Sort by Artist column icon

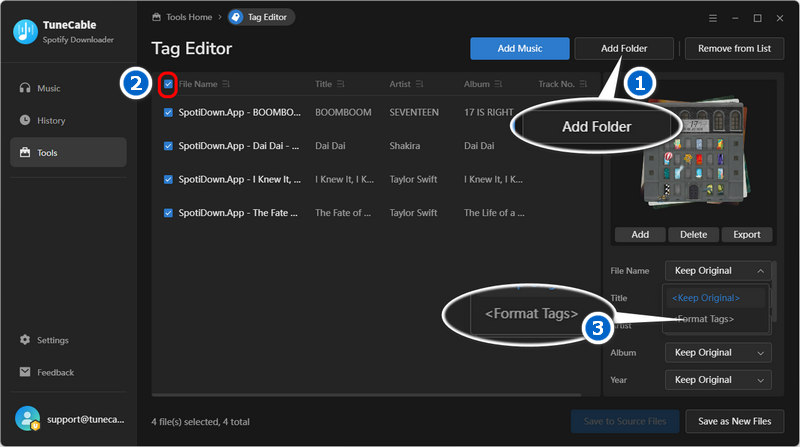tap(419, 84)
